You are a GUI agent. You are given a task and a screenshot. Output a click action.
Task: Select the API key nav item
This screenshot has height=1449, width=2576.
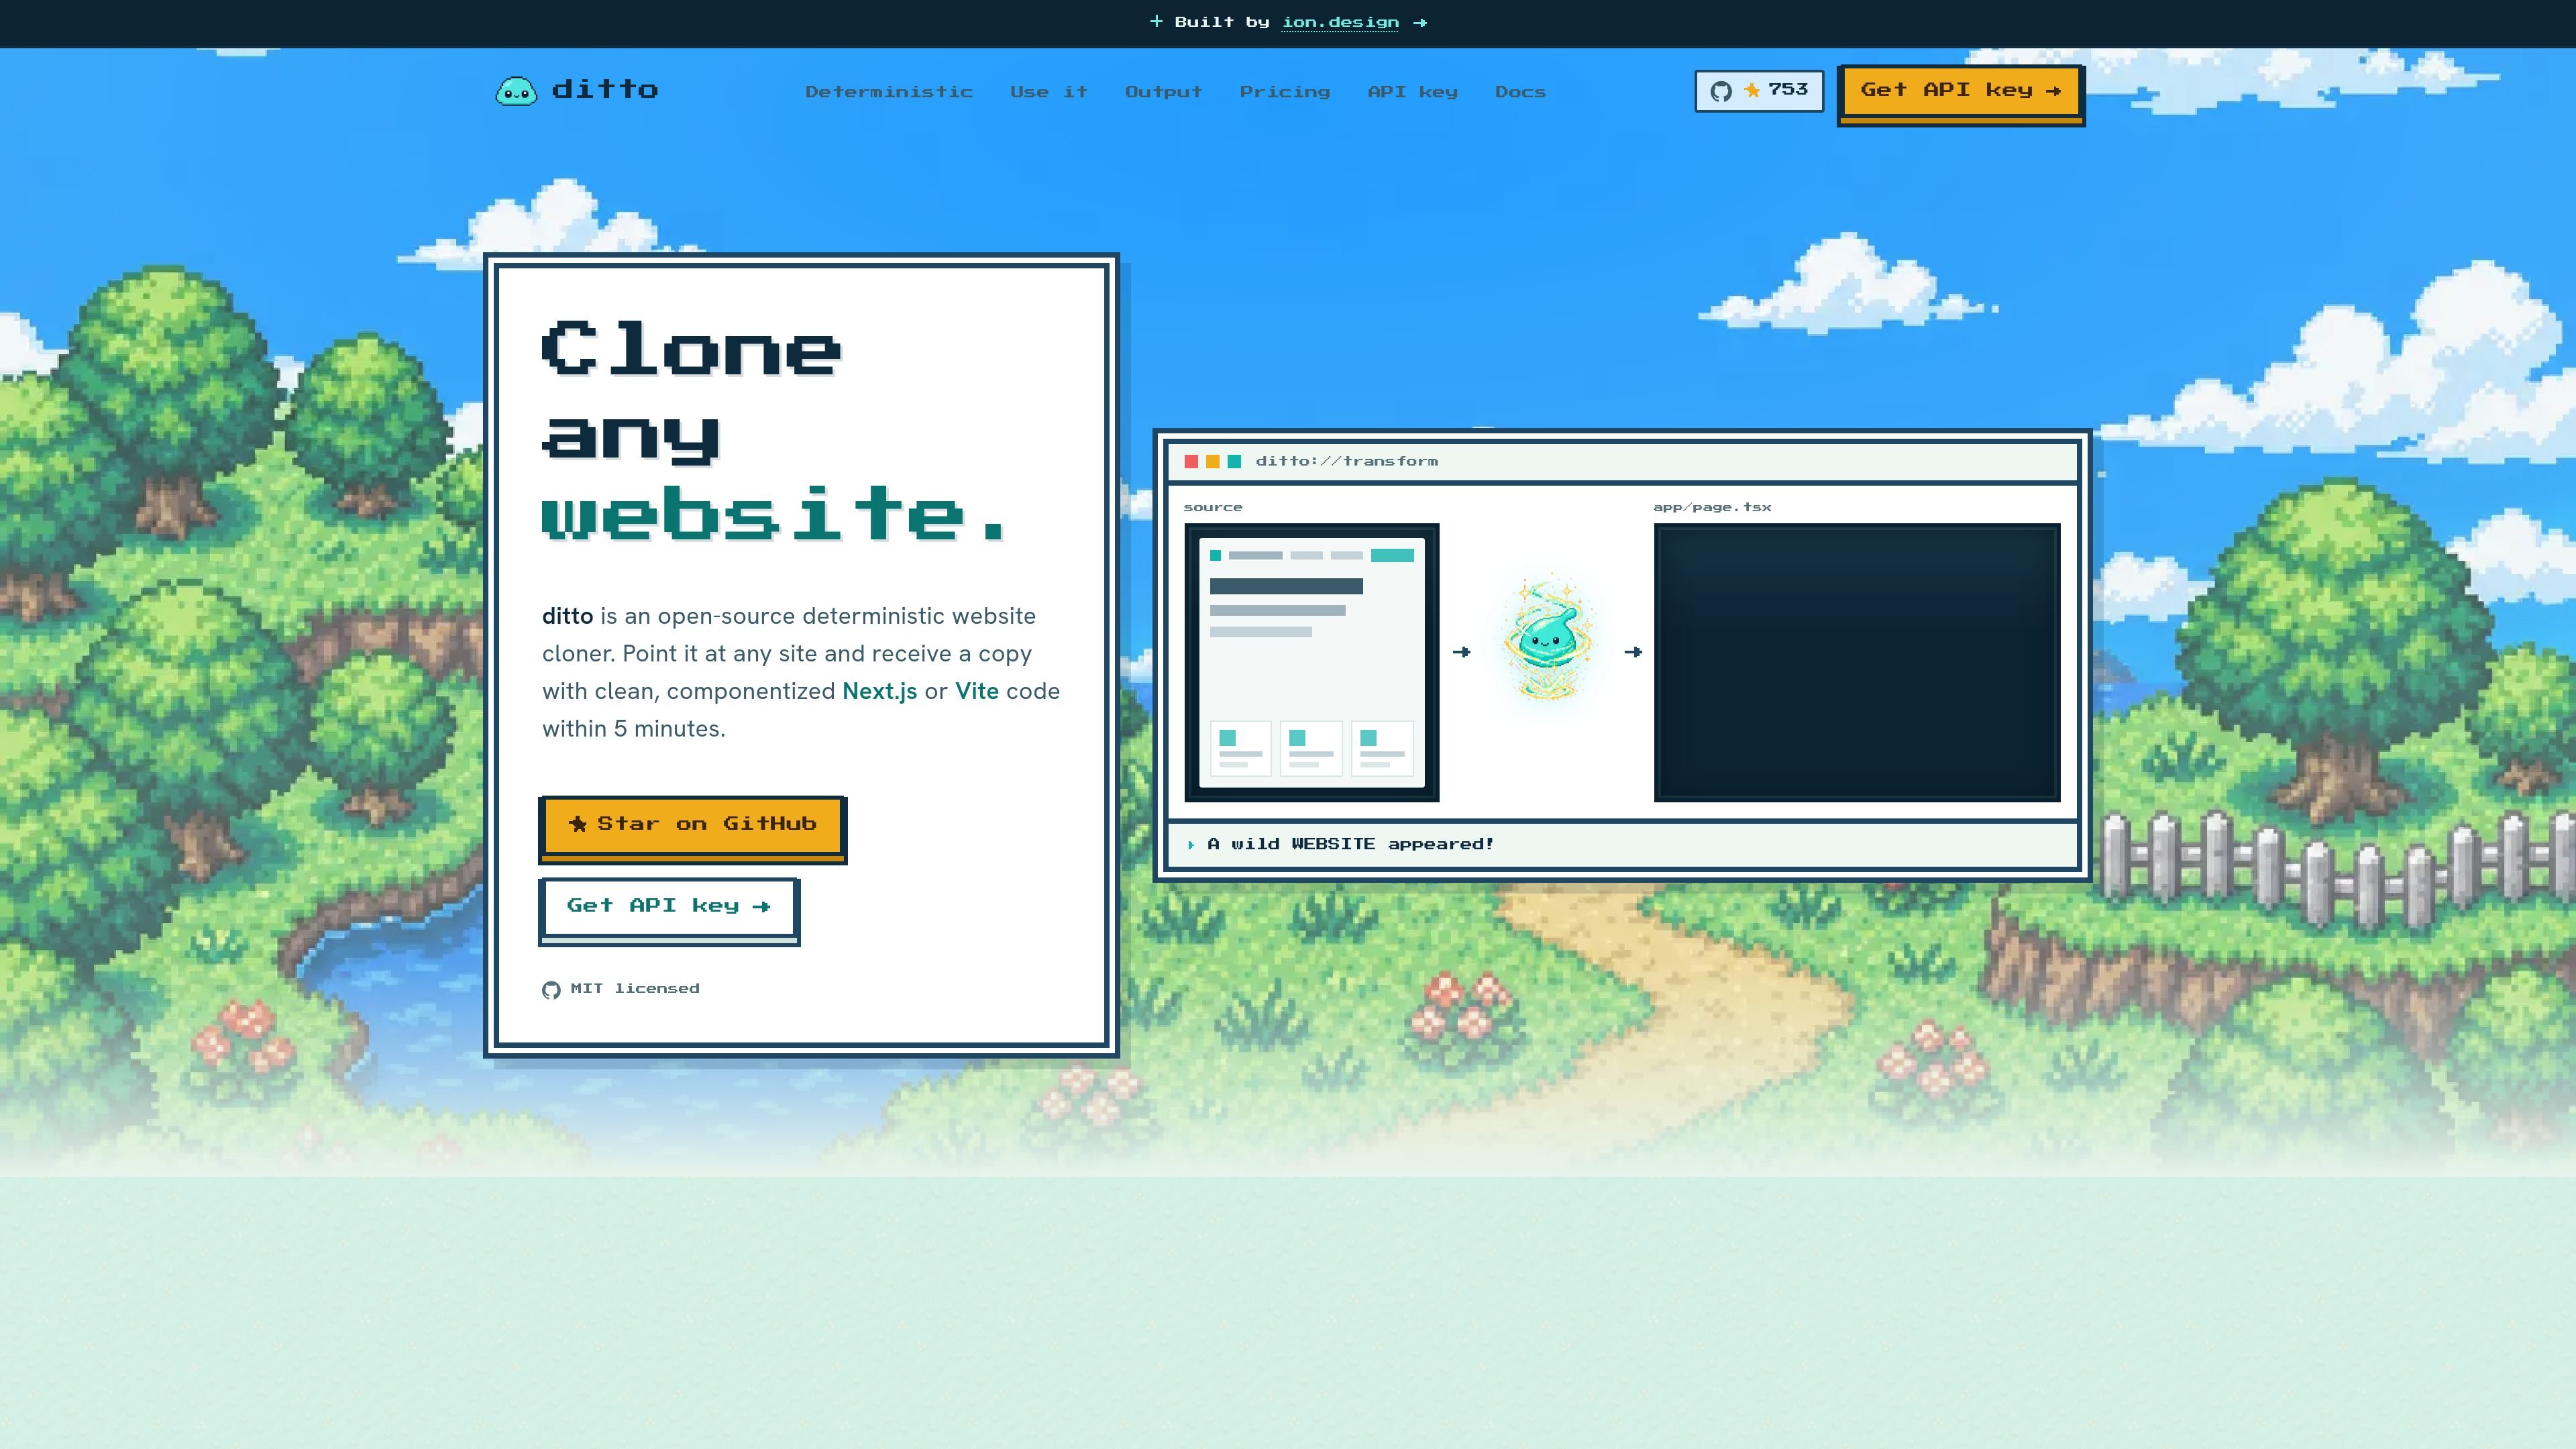[1412, 92]
